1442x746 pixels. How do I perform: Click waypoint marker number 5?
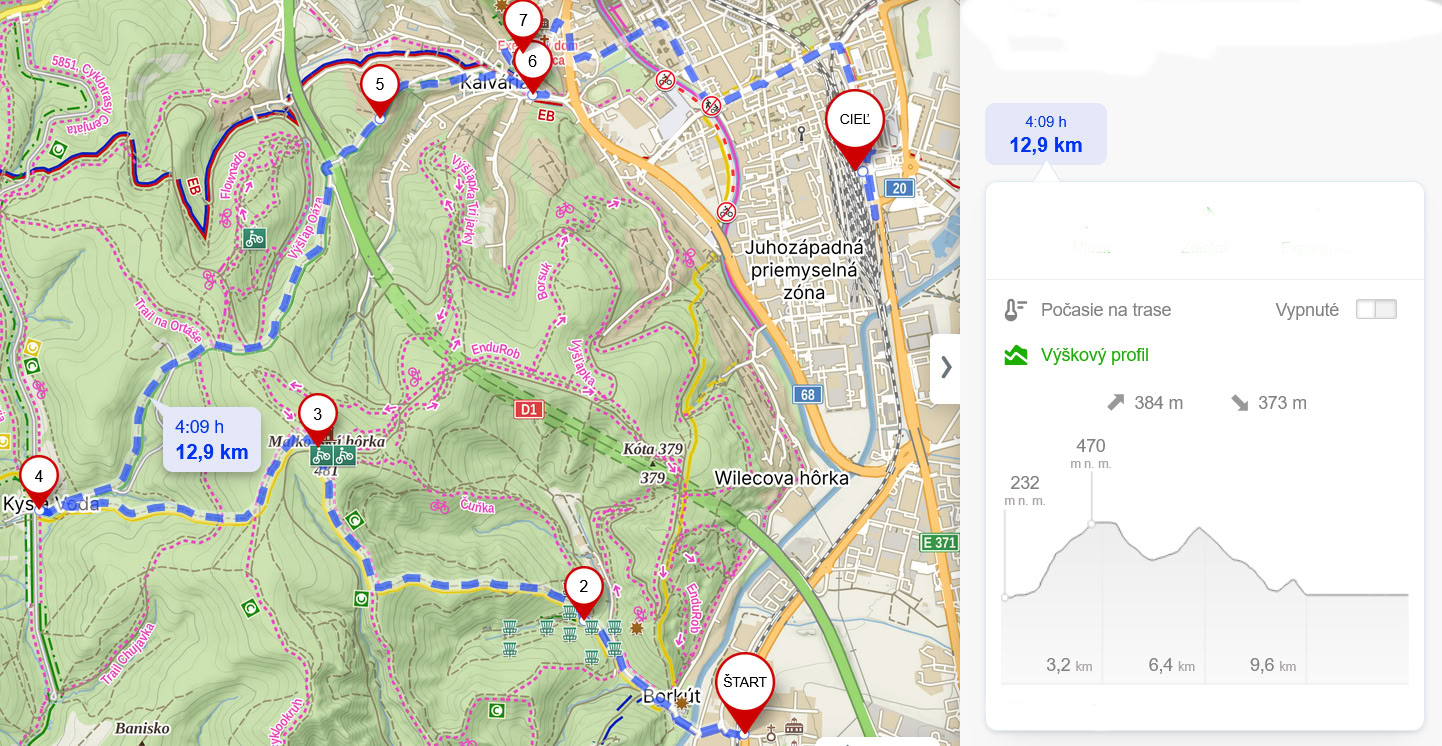(x=379, y=86)
